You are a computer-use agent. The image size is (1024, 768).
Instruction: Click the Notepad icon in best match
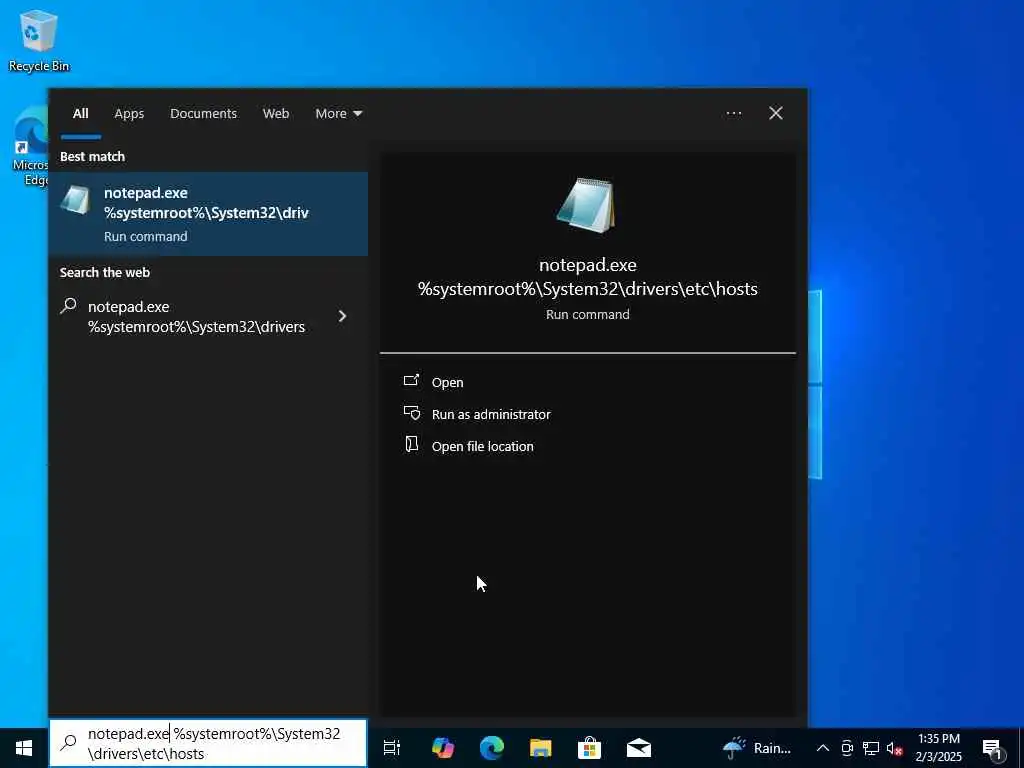pos(75,200)
